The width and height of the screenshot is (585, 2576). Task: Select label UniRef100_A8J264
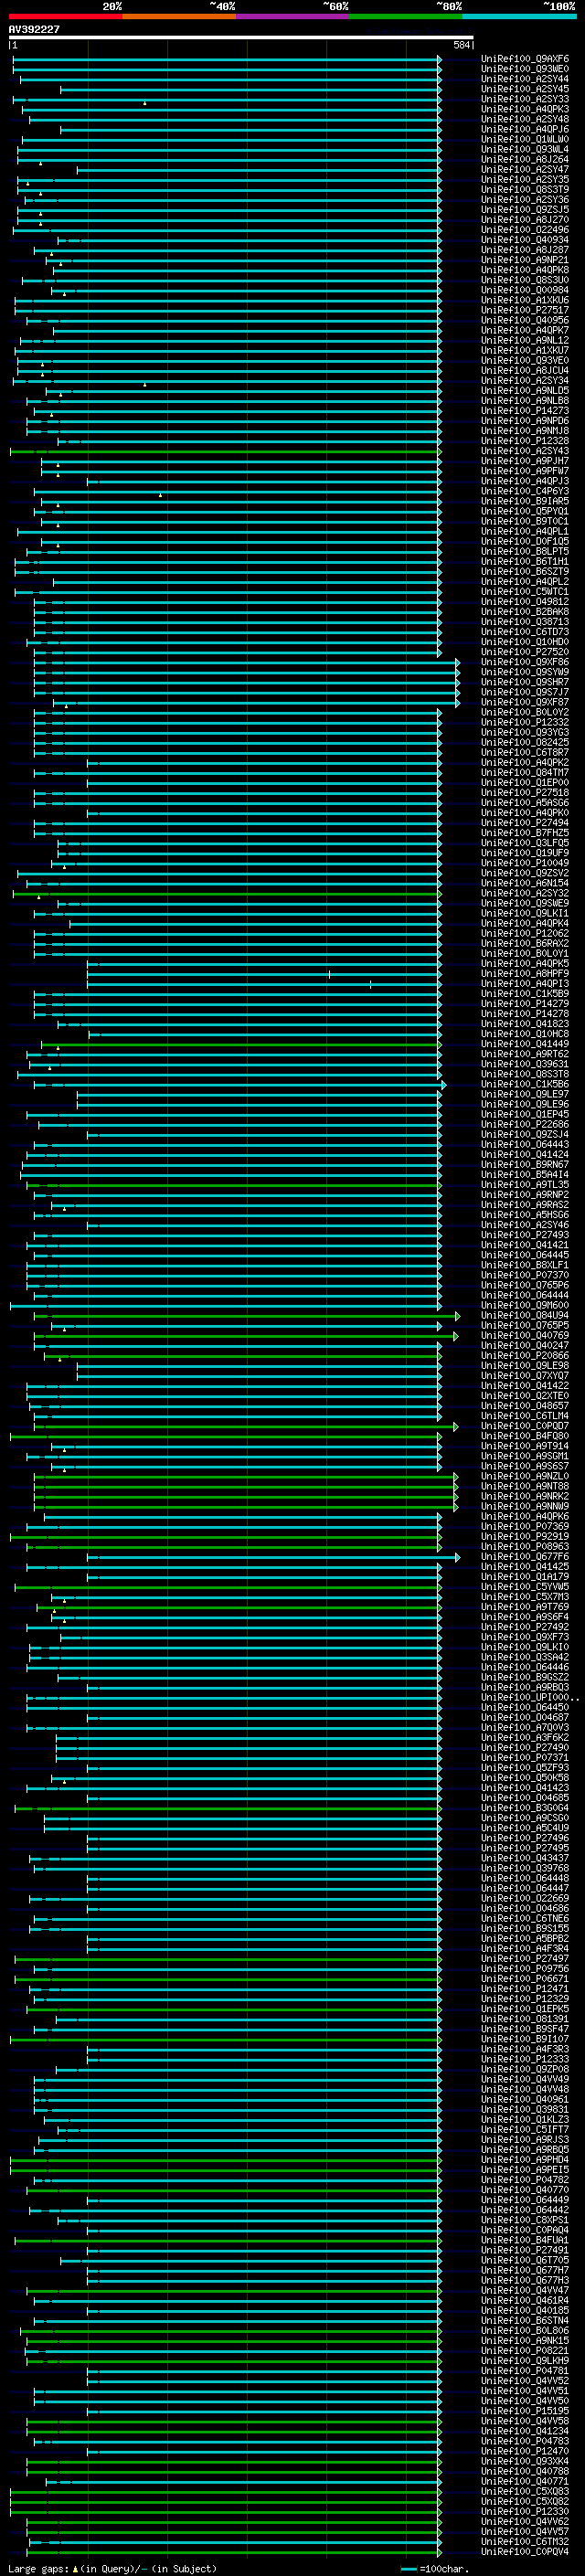[x=525, y=160]
